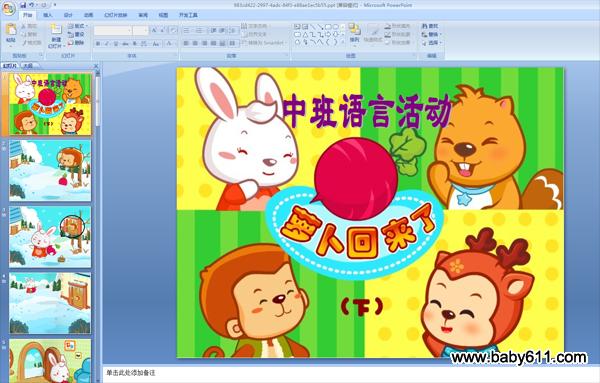The width and height of the screenshot is (600, 383).
Task: Toggle Italic formatting button
Action: pos(107,44)
